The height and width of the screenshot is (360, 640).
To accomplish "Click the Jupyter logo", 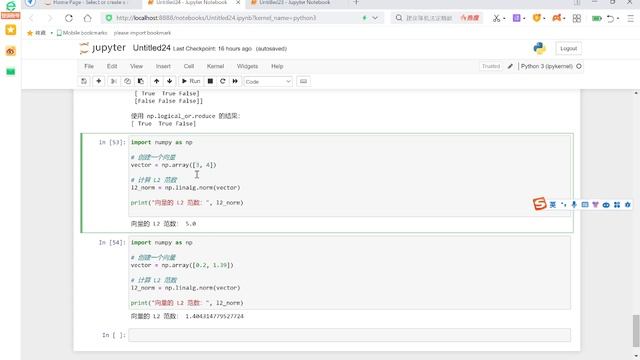I will 103,48.
